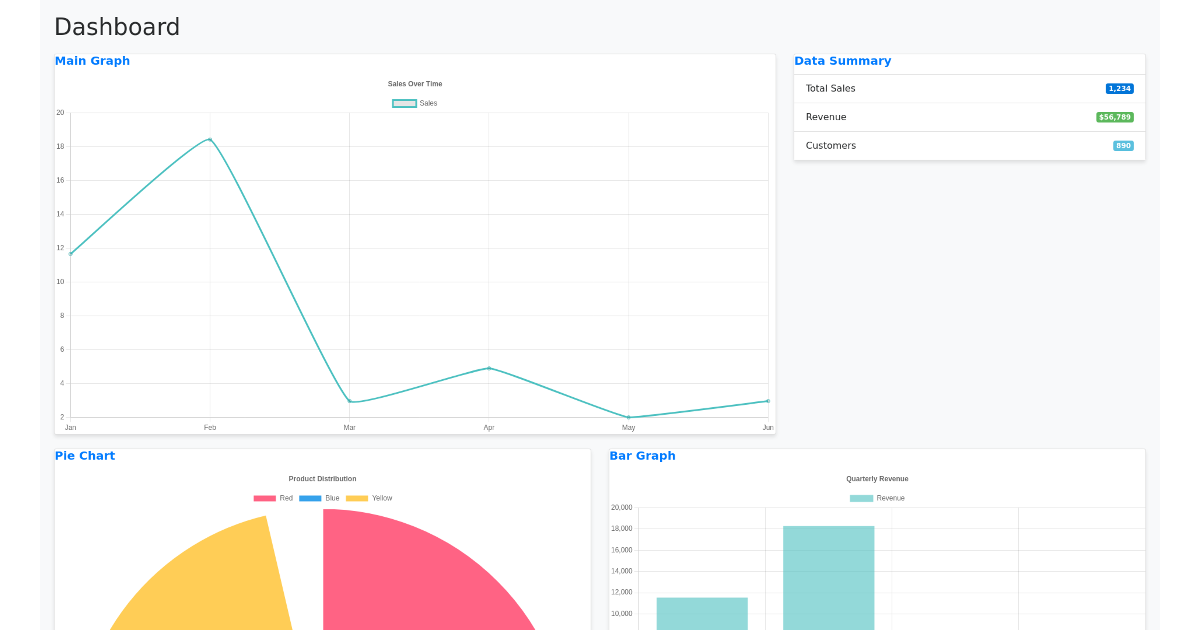Screen dimensions: 1200x630
Task: Click the 890 Customers badge
Action: [x=1124, y=145]
